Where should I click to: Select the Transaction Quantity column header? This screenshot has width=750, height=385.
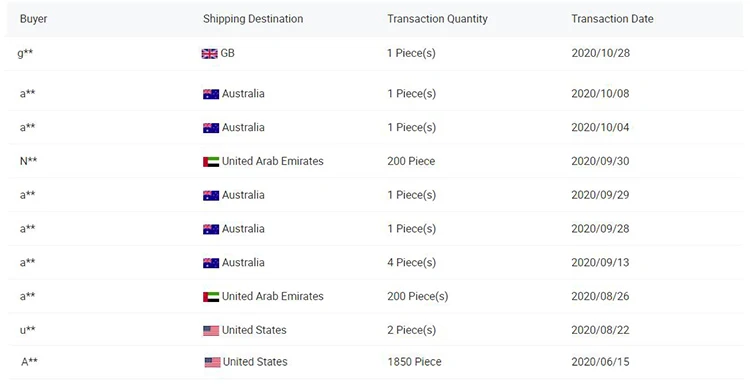point(437,19)
